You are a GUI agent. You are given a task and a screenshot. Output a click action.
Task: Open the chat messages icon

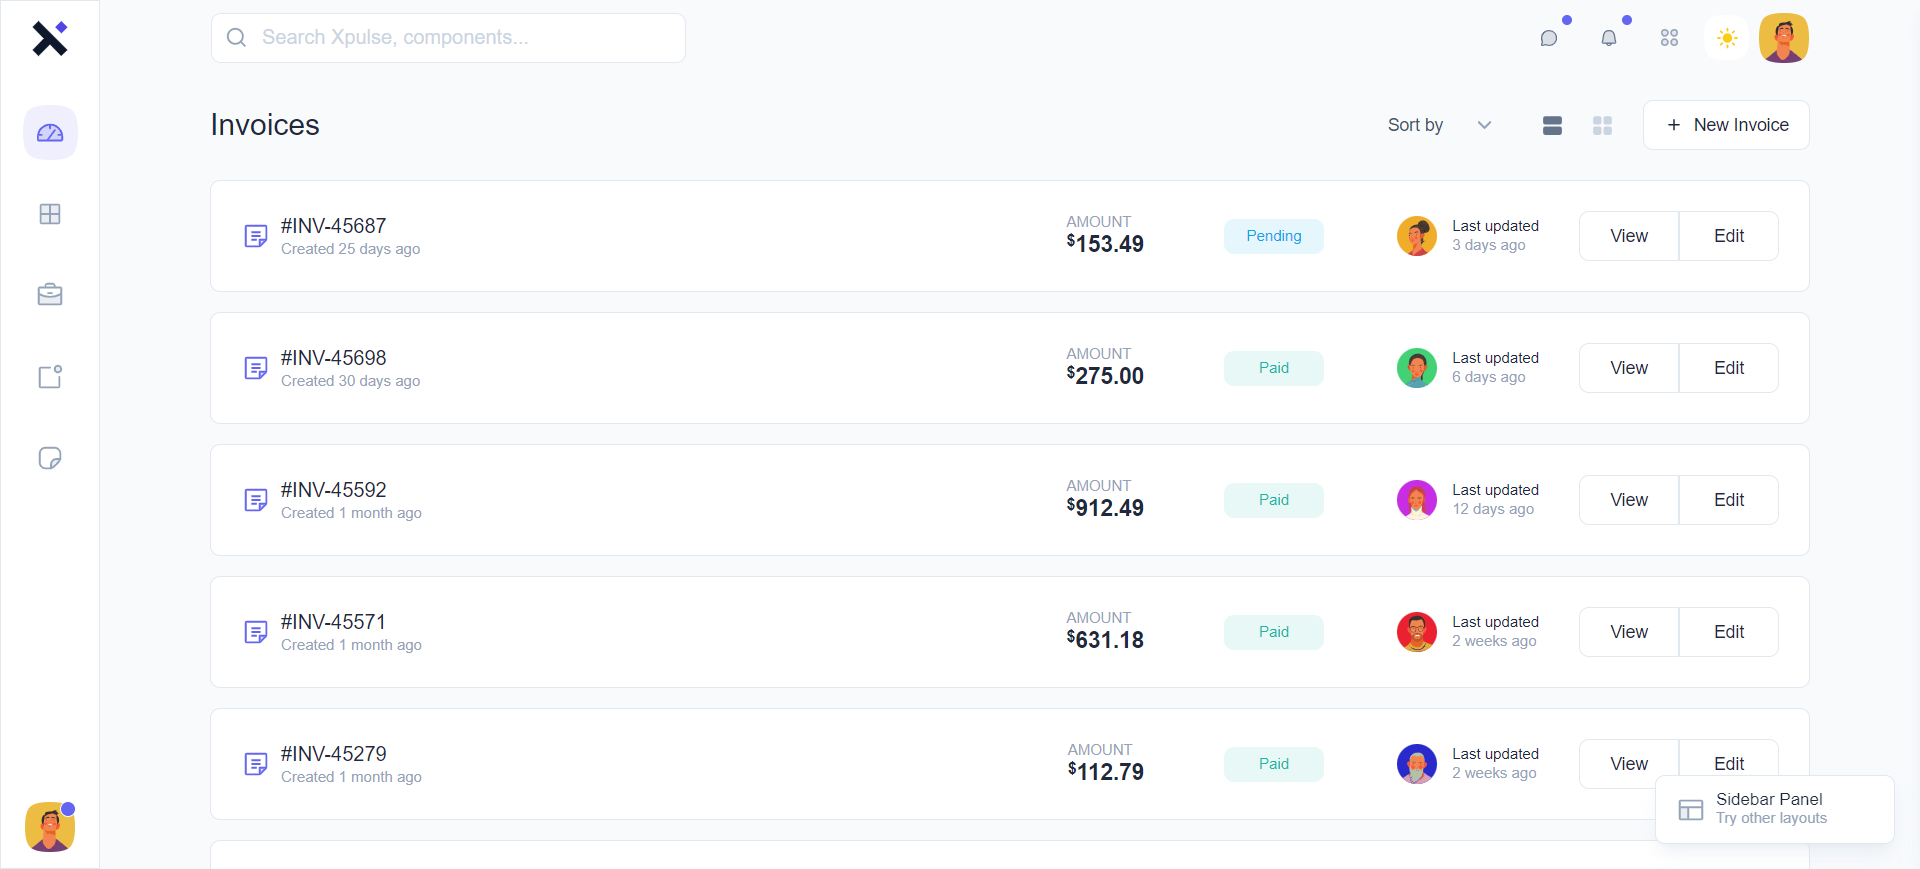pos(1549,38)
